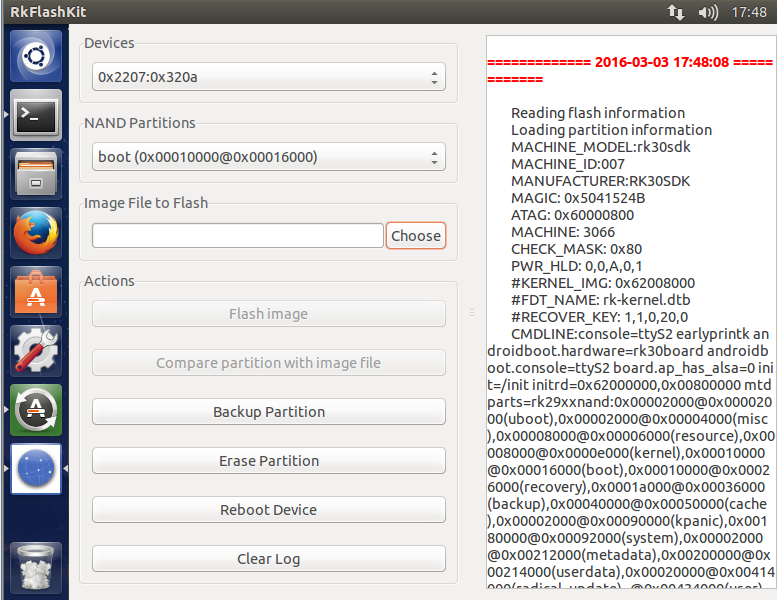
Task: Launch the Terminal from the dock
Action: pyautogui.click(x=36, y=116)
